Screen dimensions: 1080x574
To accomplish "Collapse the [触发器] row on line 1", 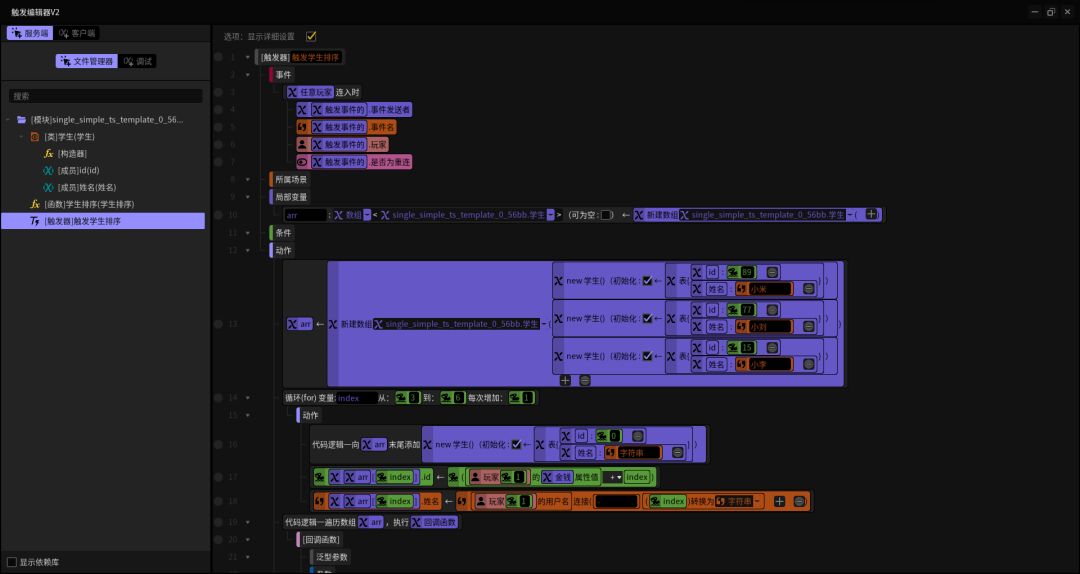I will (248, 57).
